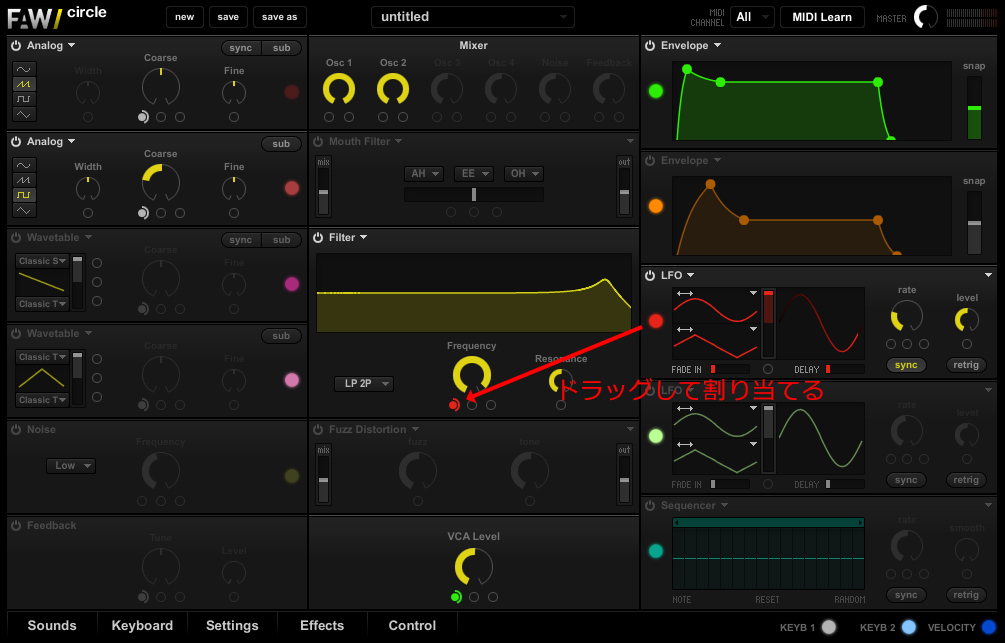
Task: Open the EE vowel dropdown
Action: (x=474, y=174)
